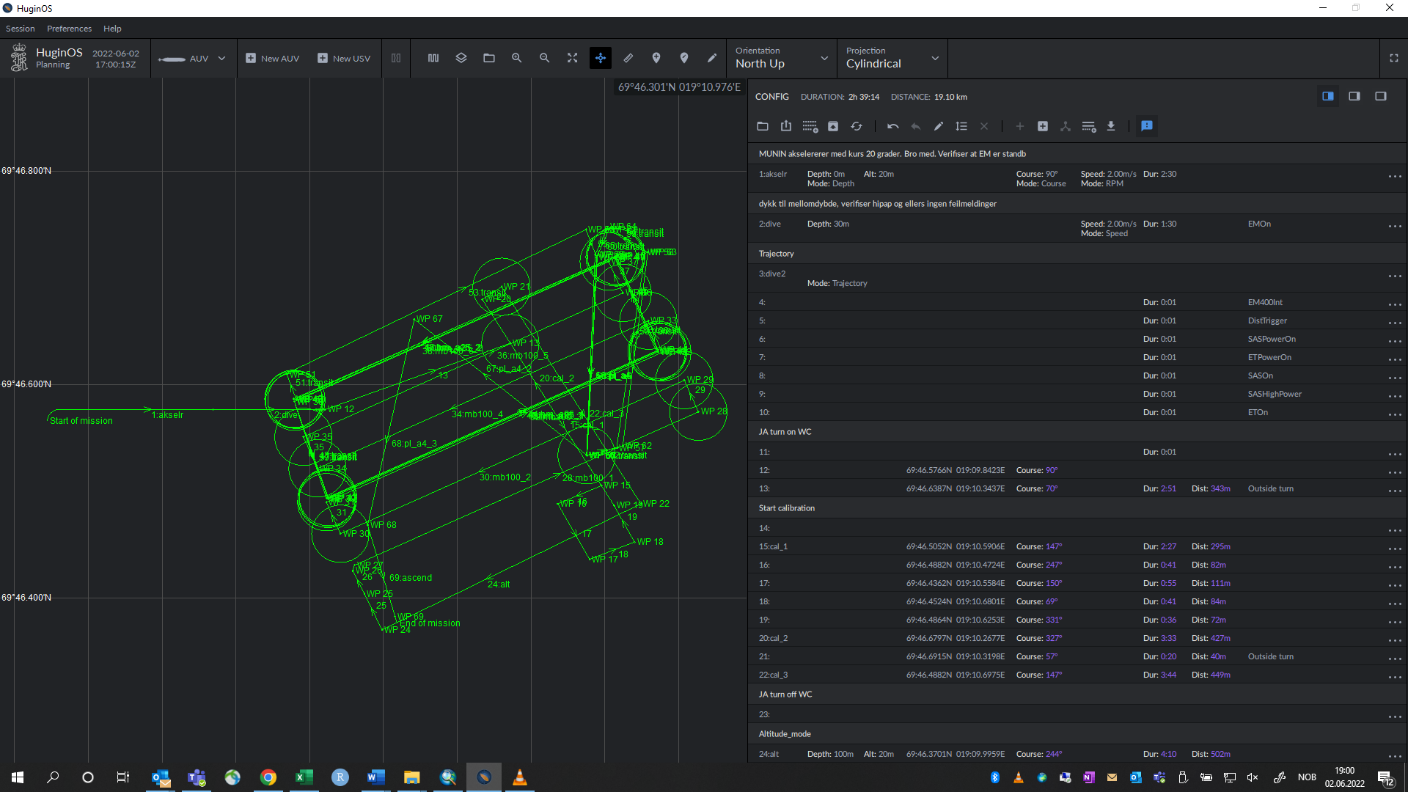Select the ruler measurement tool
Viewport: 1408px width, 792px height.
point(628,58)
